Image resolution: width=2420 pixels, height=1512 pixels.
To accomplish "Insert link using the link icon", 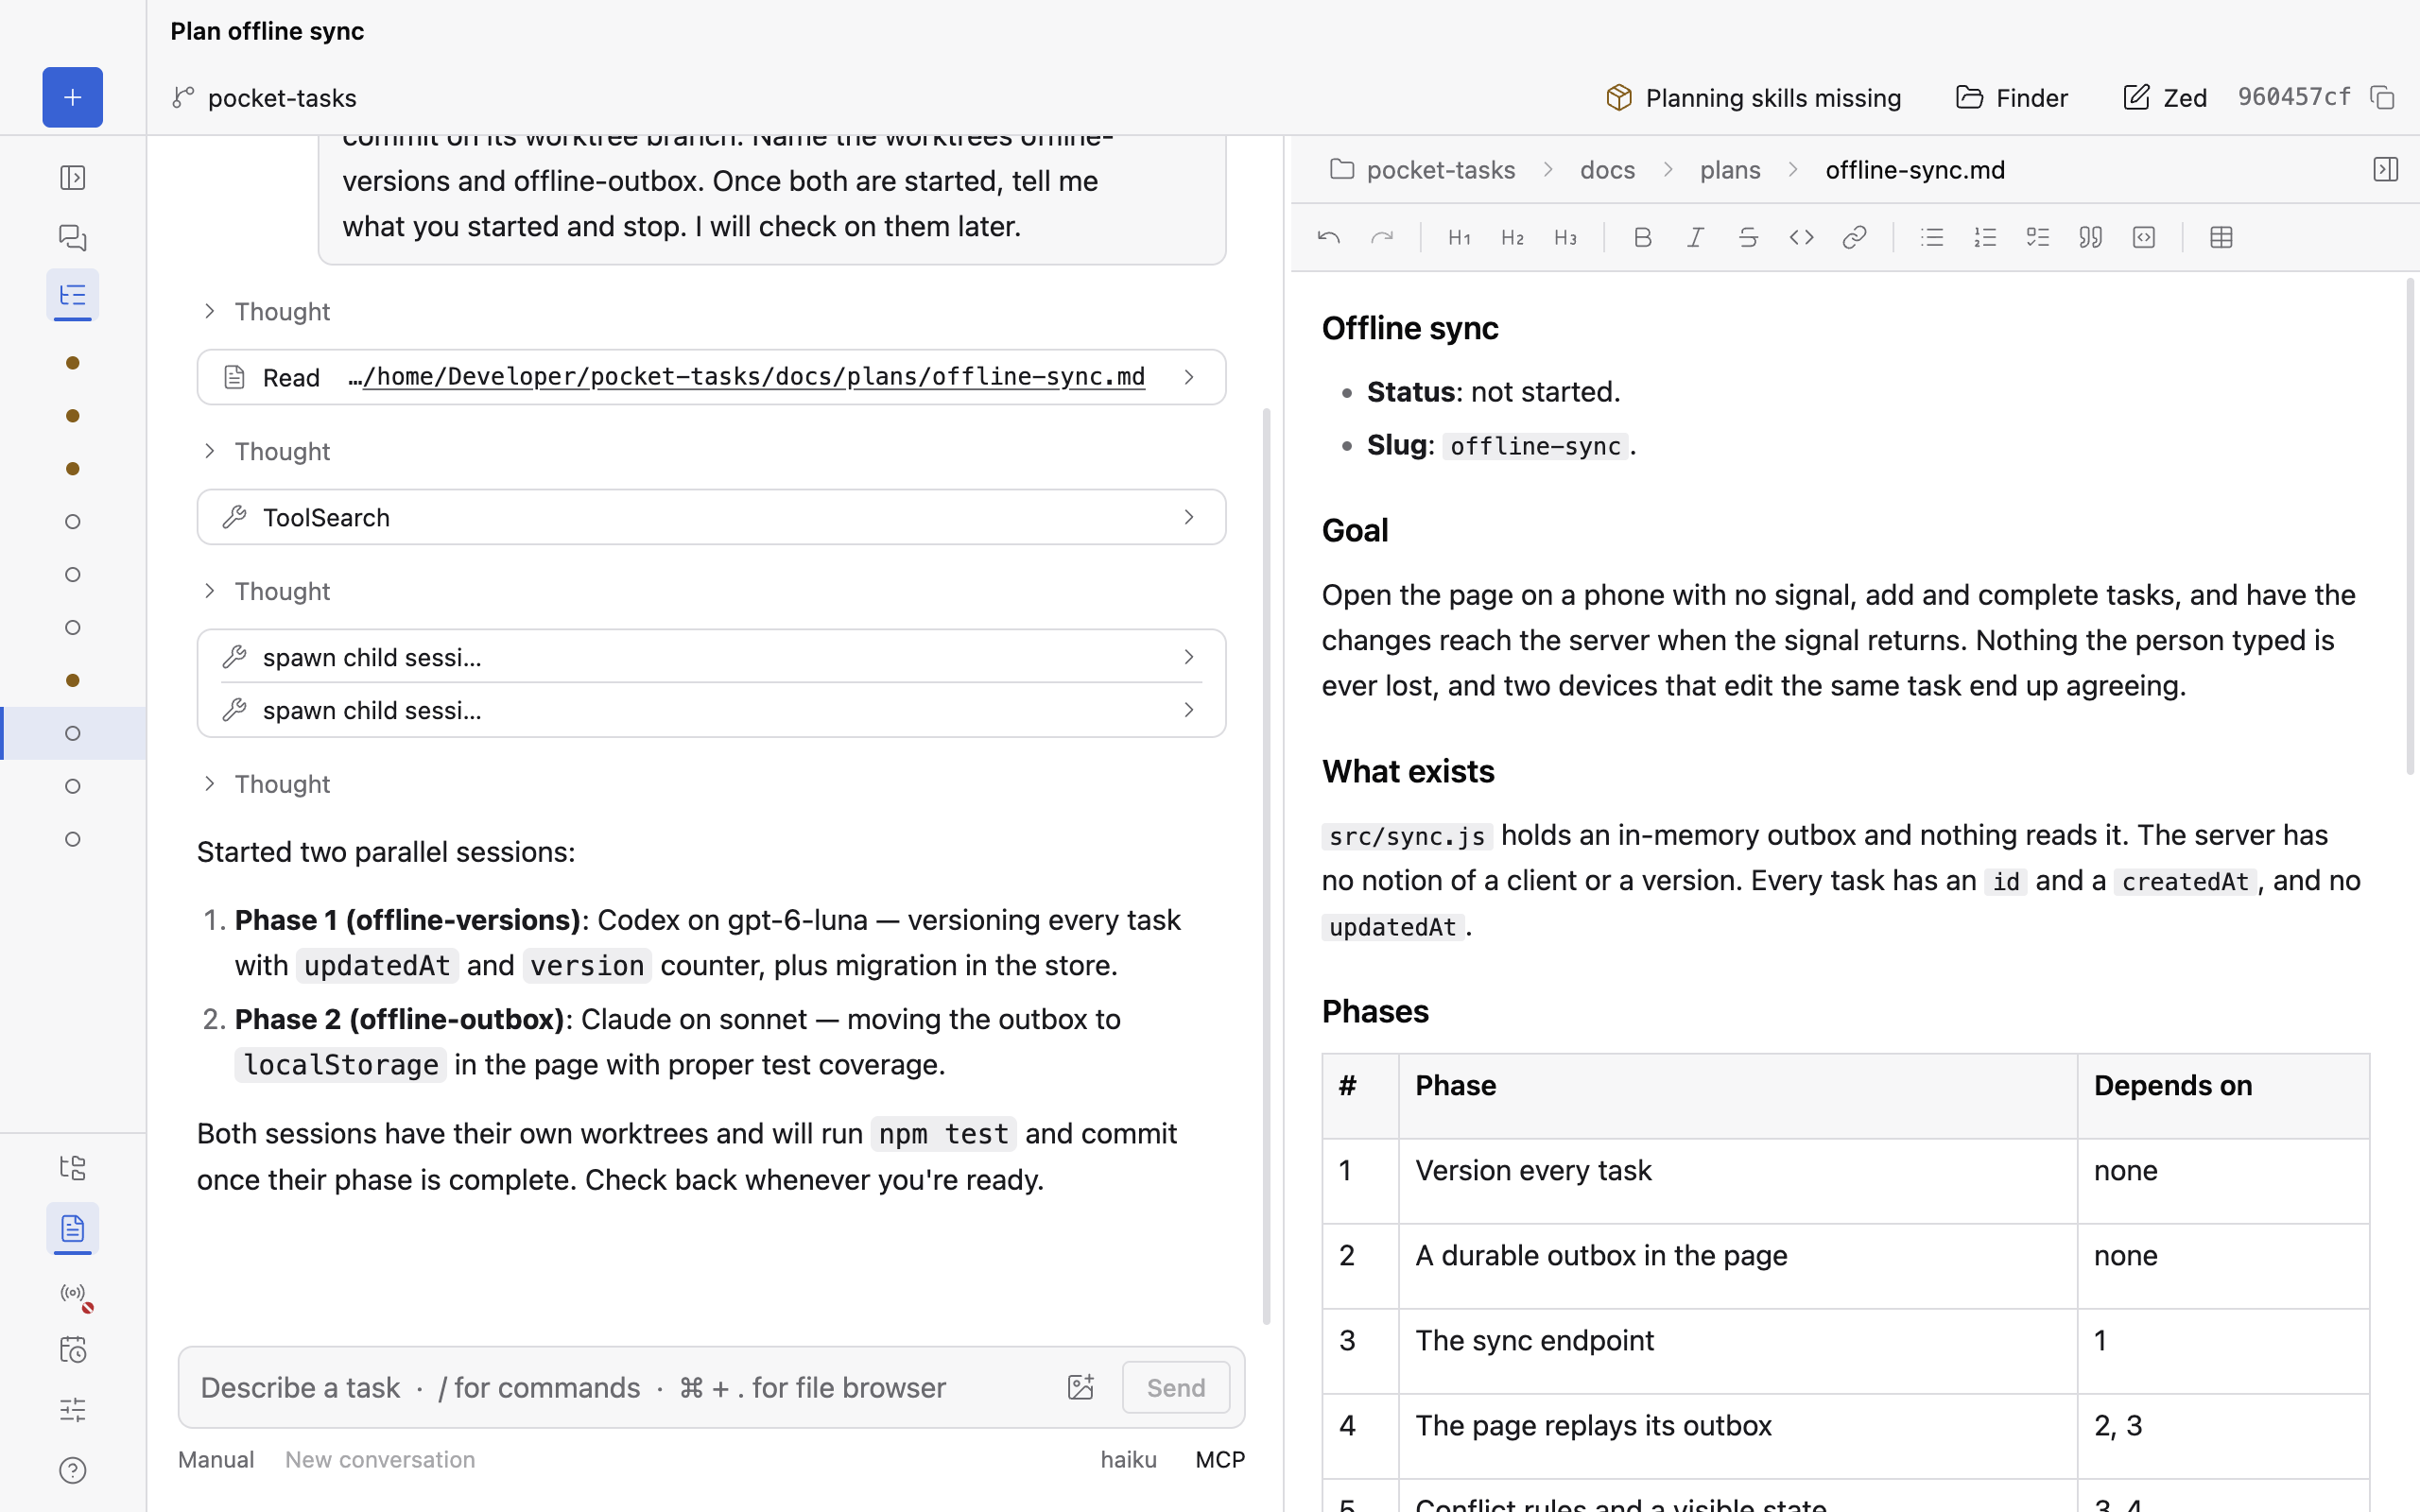I will [x=1854, y=237].
